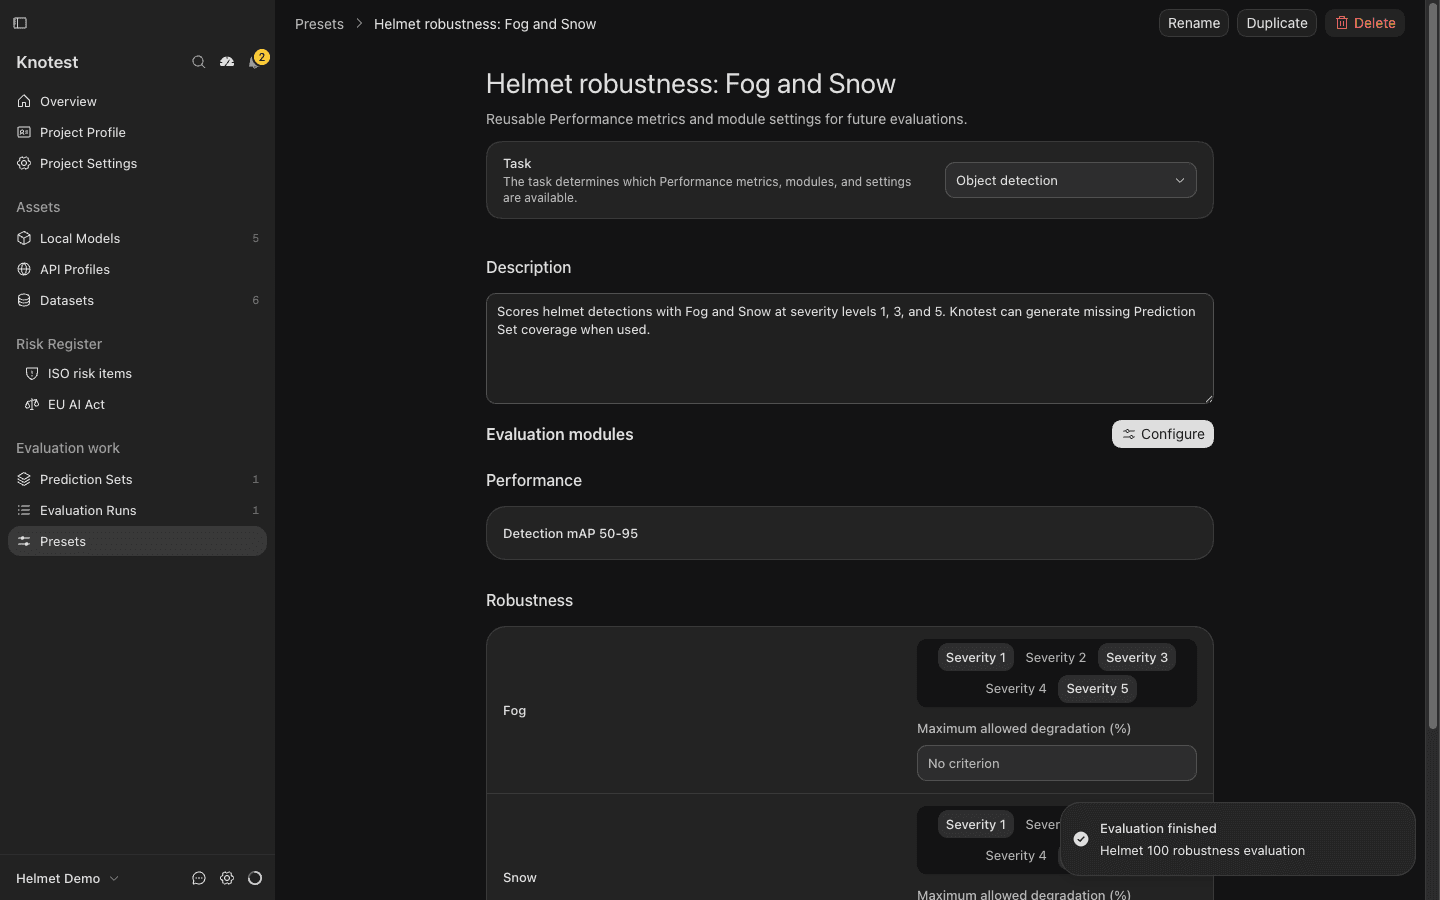This screenshot has height=900, width=1440.
Task: Edit the Description text area
Action: pos(850,348)
